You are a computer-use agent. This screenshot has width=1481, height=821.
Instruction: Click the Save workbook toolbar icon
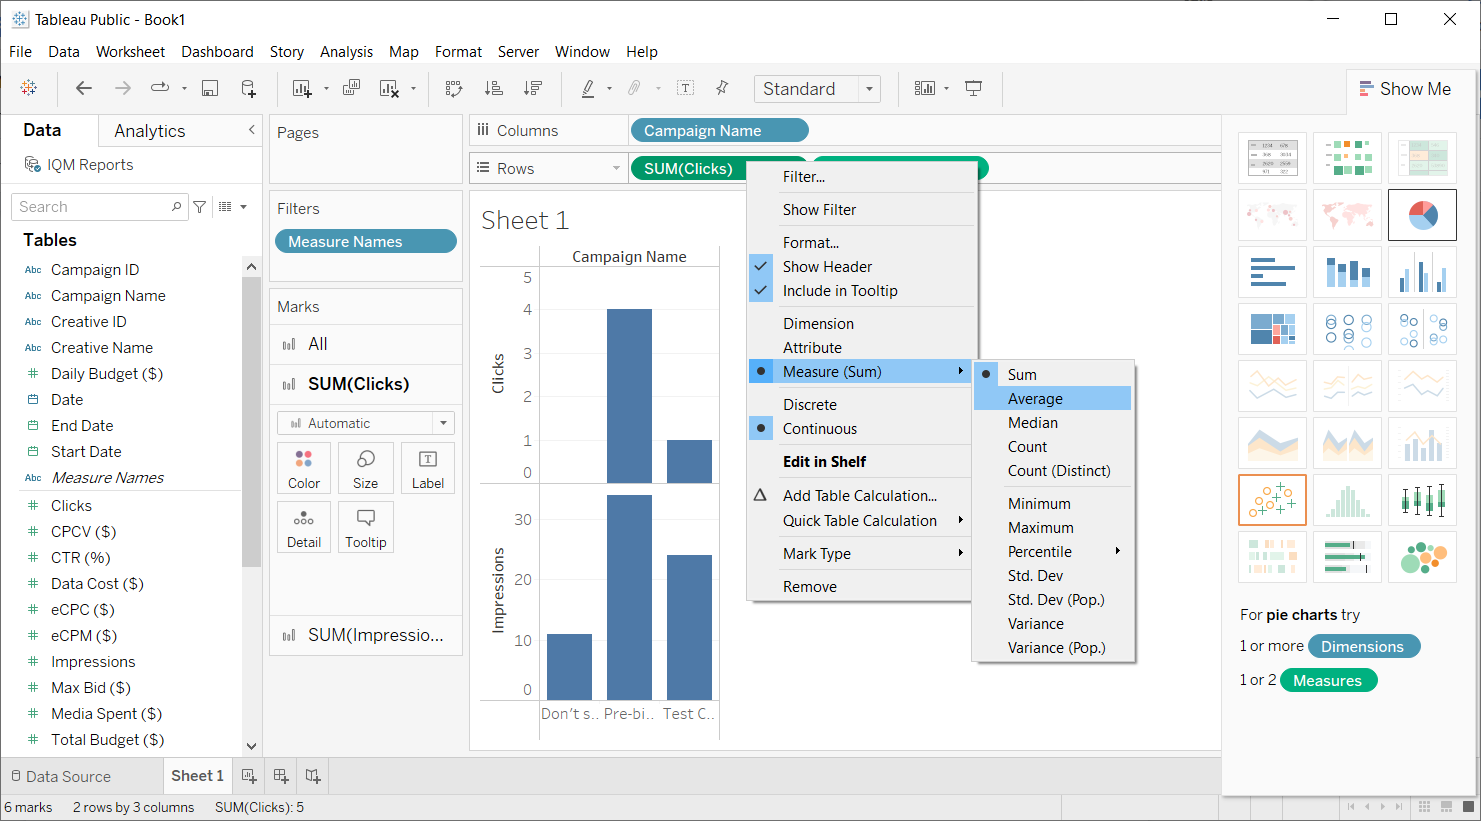click(210, 89)
